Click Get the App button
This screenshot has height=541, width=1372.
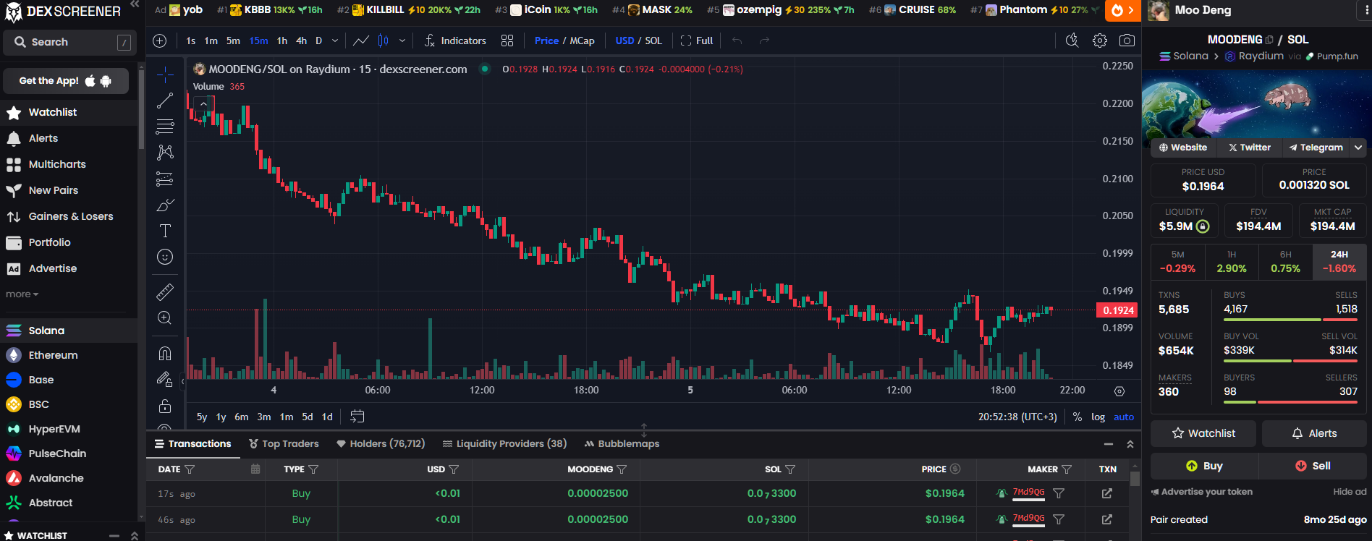[x=66, y=81]
